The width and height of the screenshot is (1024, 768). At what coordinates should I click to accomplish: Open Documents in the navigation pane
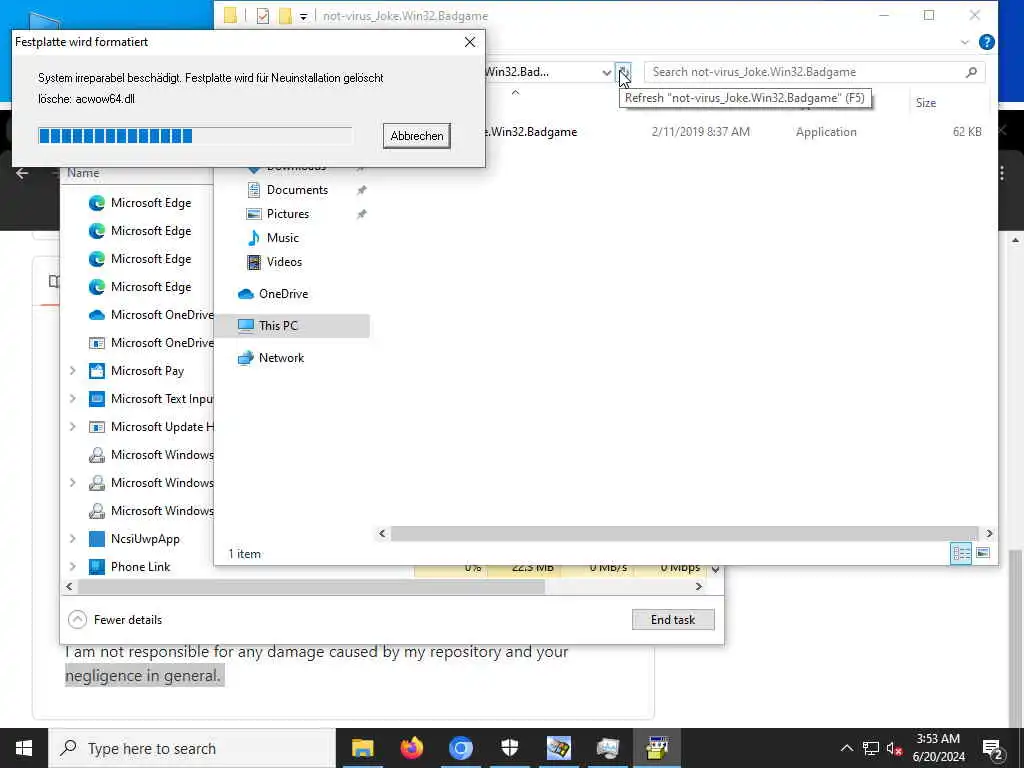(297, 190)
